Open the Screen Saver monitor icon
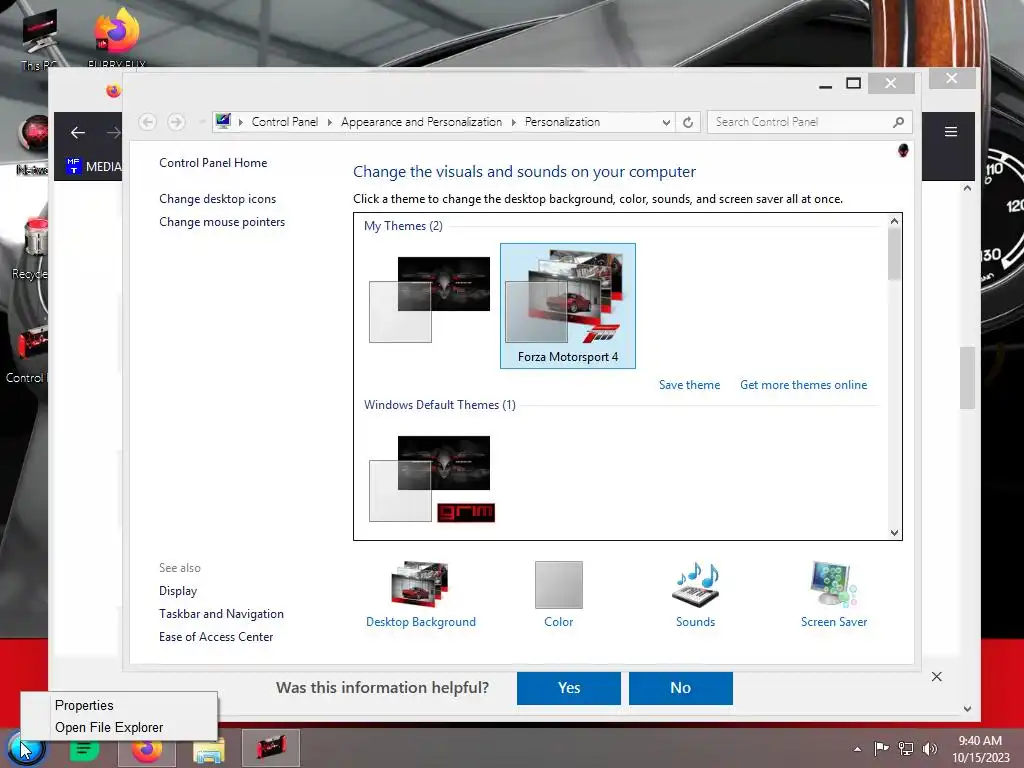This screenshot has height=768, width=1024. pyautogui.click(x=833, y=584)
